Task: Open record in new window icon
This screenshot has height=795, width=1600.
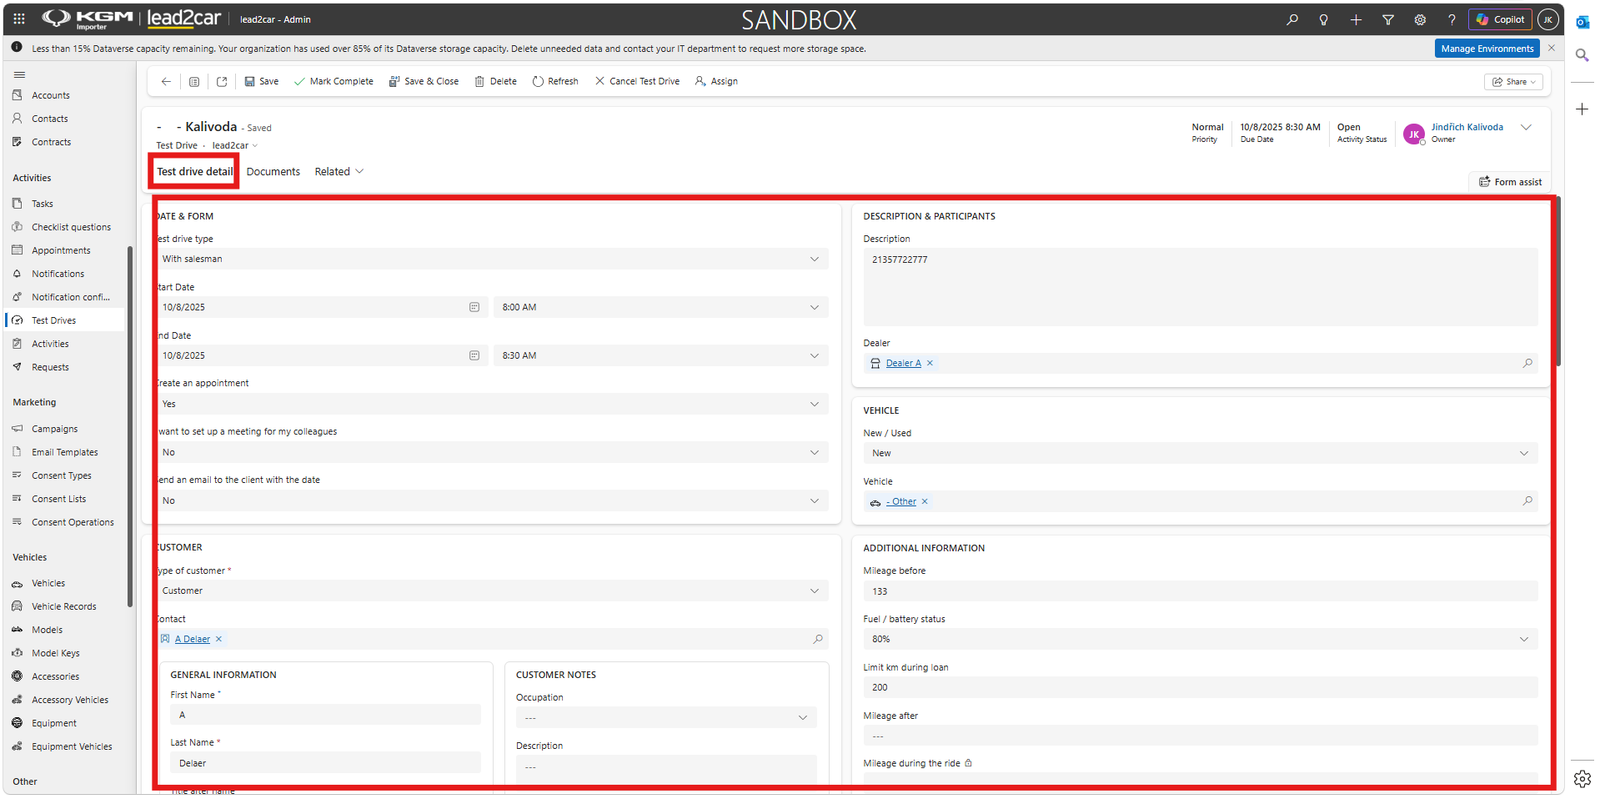Action: tap(222, 82)
